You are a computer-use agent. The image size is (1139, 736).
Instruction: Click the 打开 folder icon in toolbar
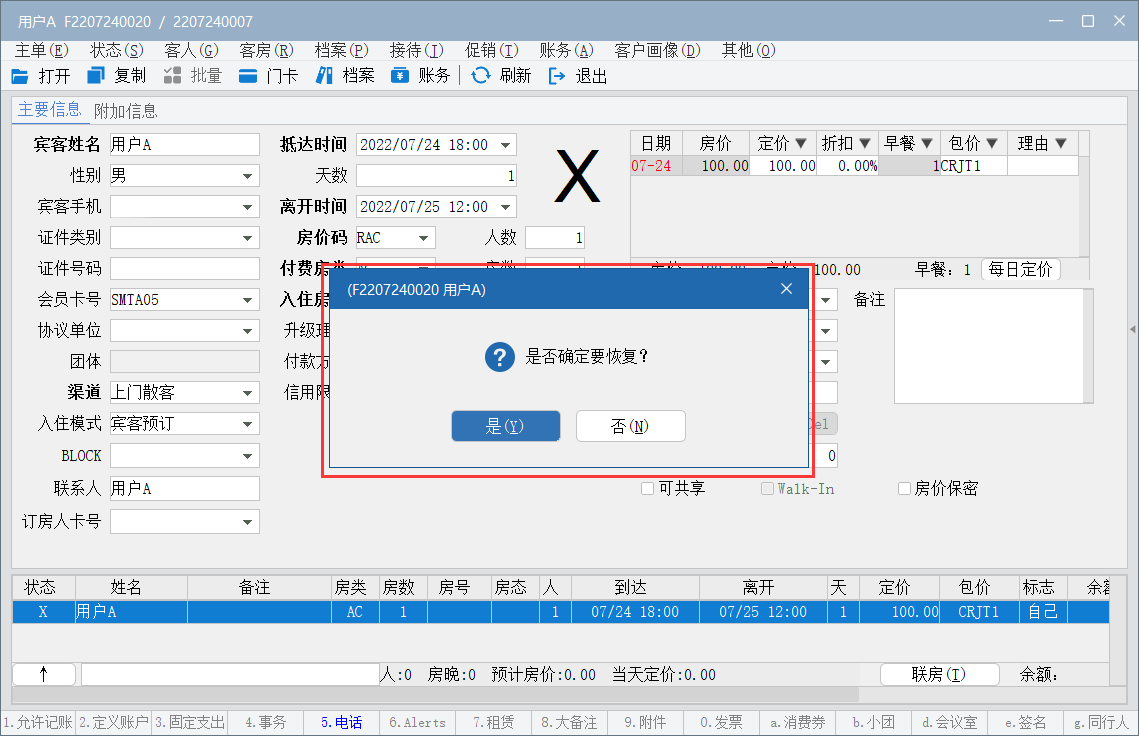tap(20, 76)
